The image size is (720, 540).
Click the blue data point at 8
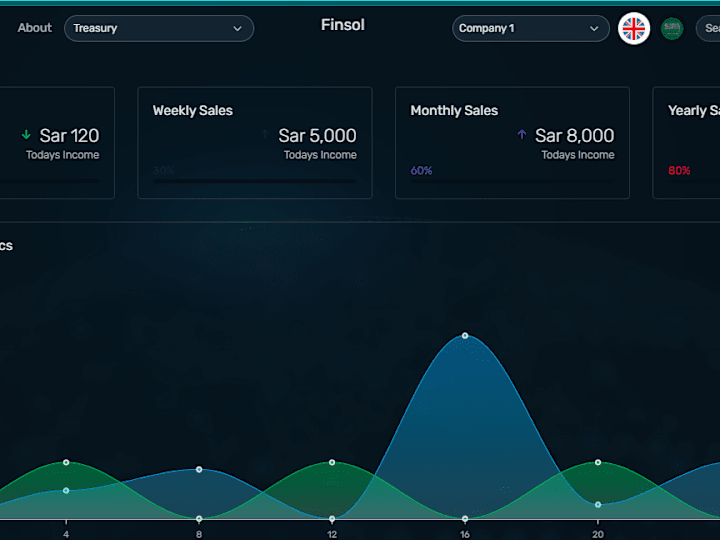199,469
